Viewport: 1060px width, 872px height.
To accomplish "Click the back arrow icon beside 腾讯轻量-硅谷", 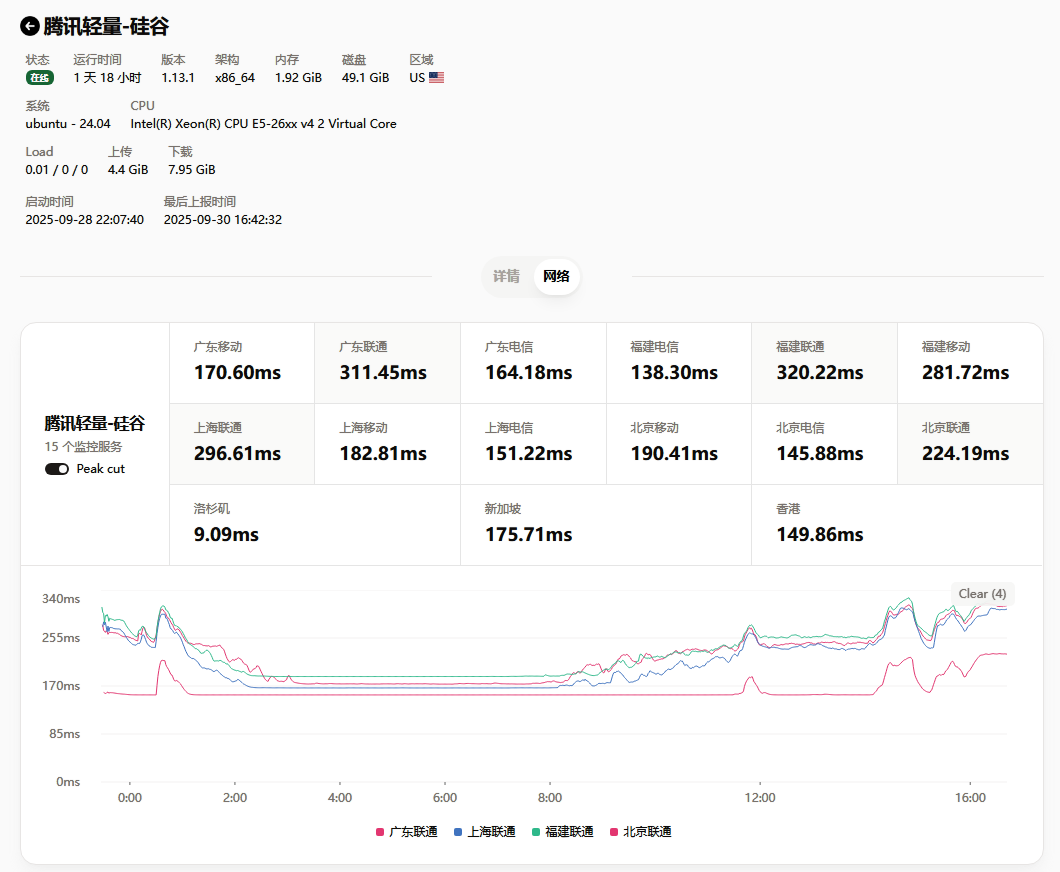I will [30, 26].
